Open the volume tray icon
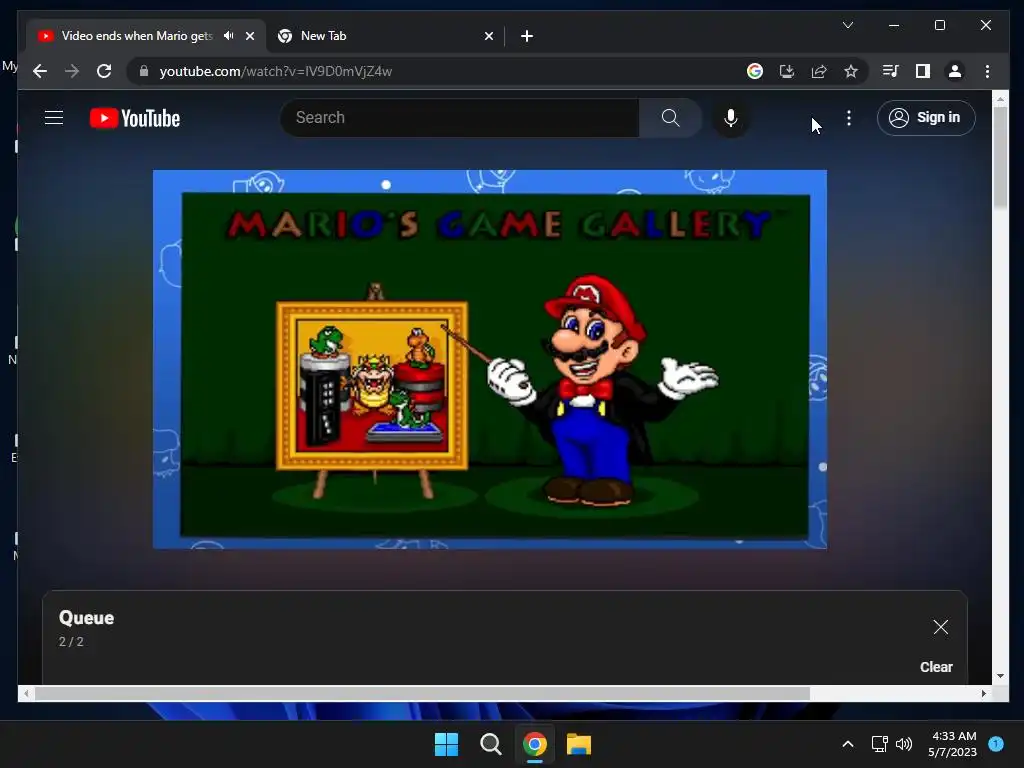Image resolution: width=1024 pixels, height=768 pixels. click(904, 744)
